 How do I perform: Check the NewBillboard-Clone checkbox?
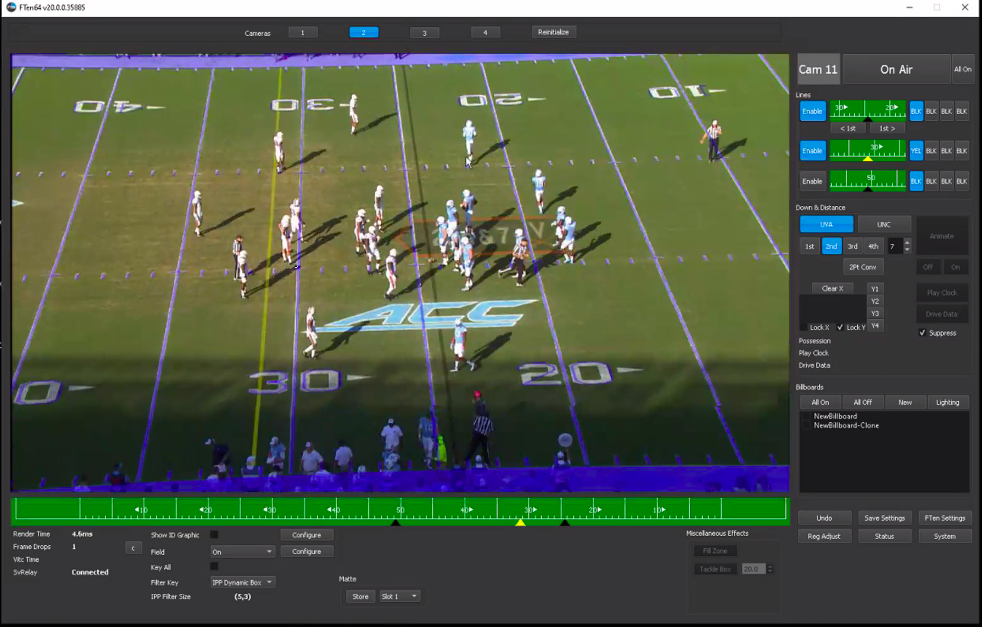[x=807, y=425]
